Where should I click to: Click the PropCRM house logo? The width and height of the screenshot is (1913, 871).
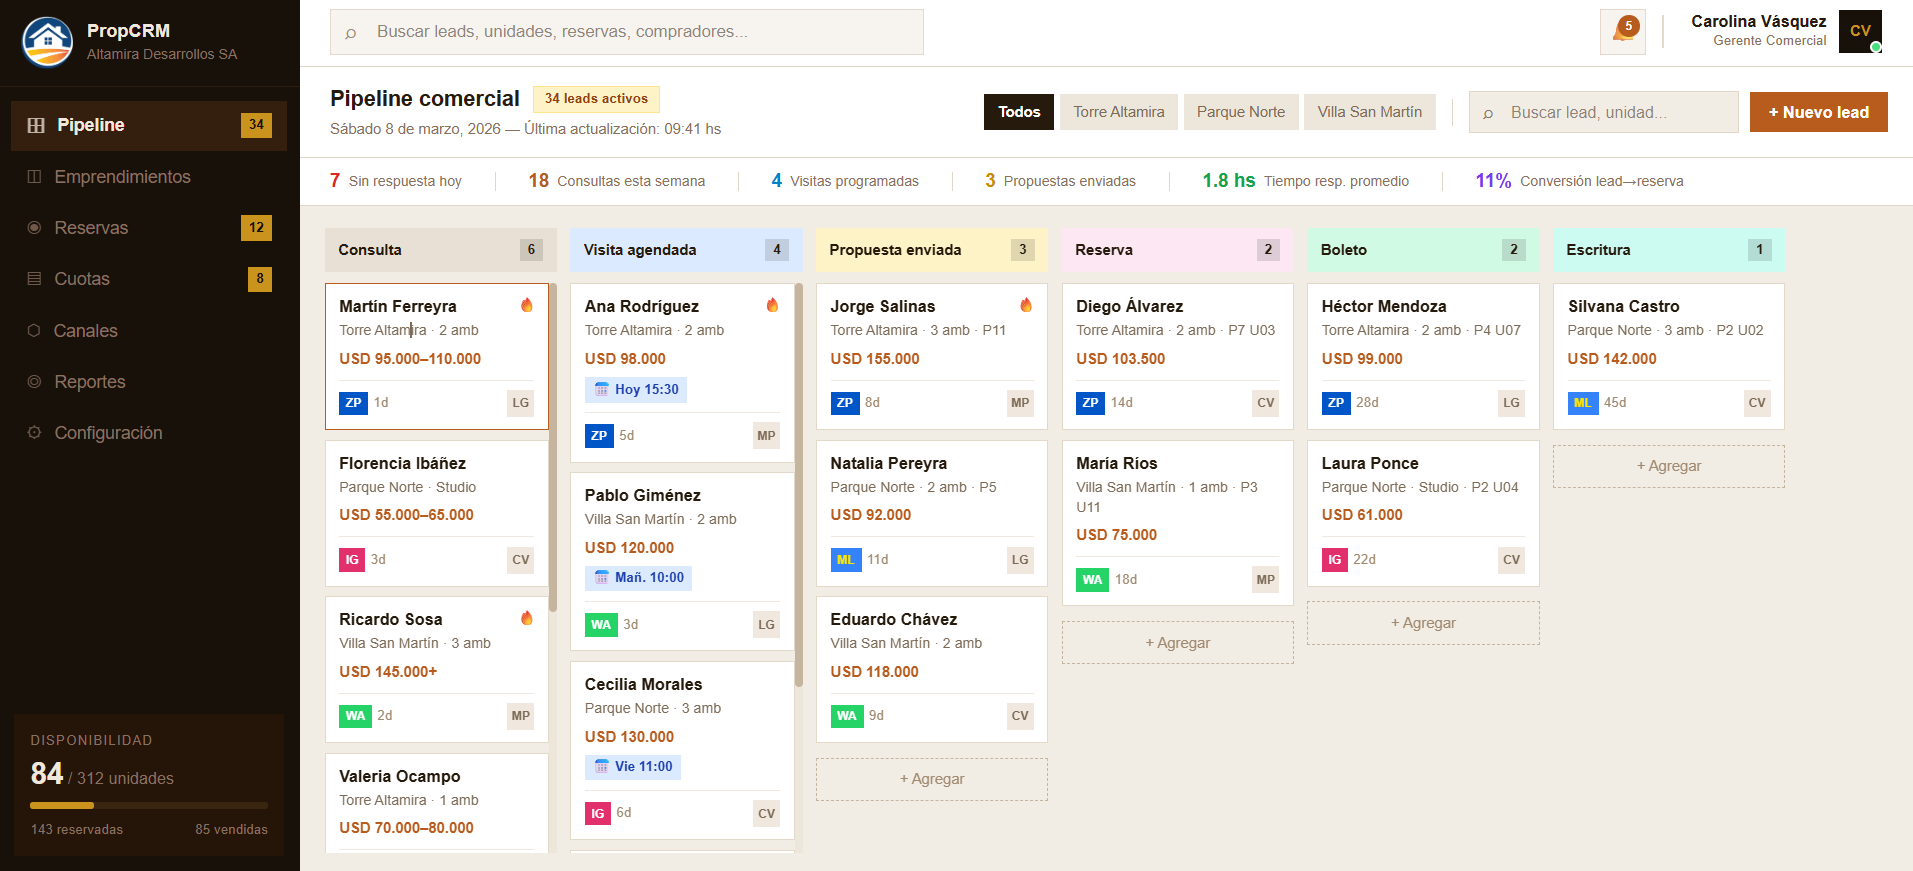47,42
